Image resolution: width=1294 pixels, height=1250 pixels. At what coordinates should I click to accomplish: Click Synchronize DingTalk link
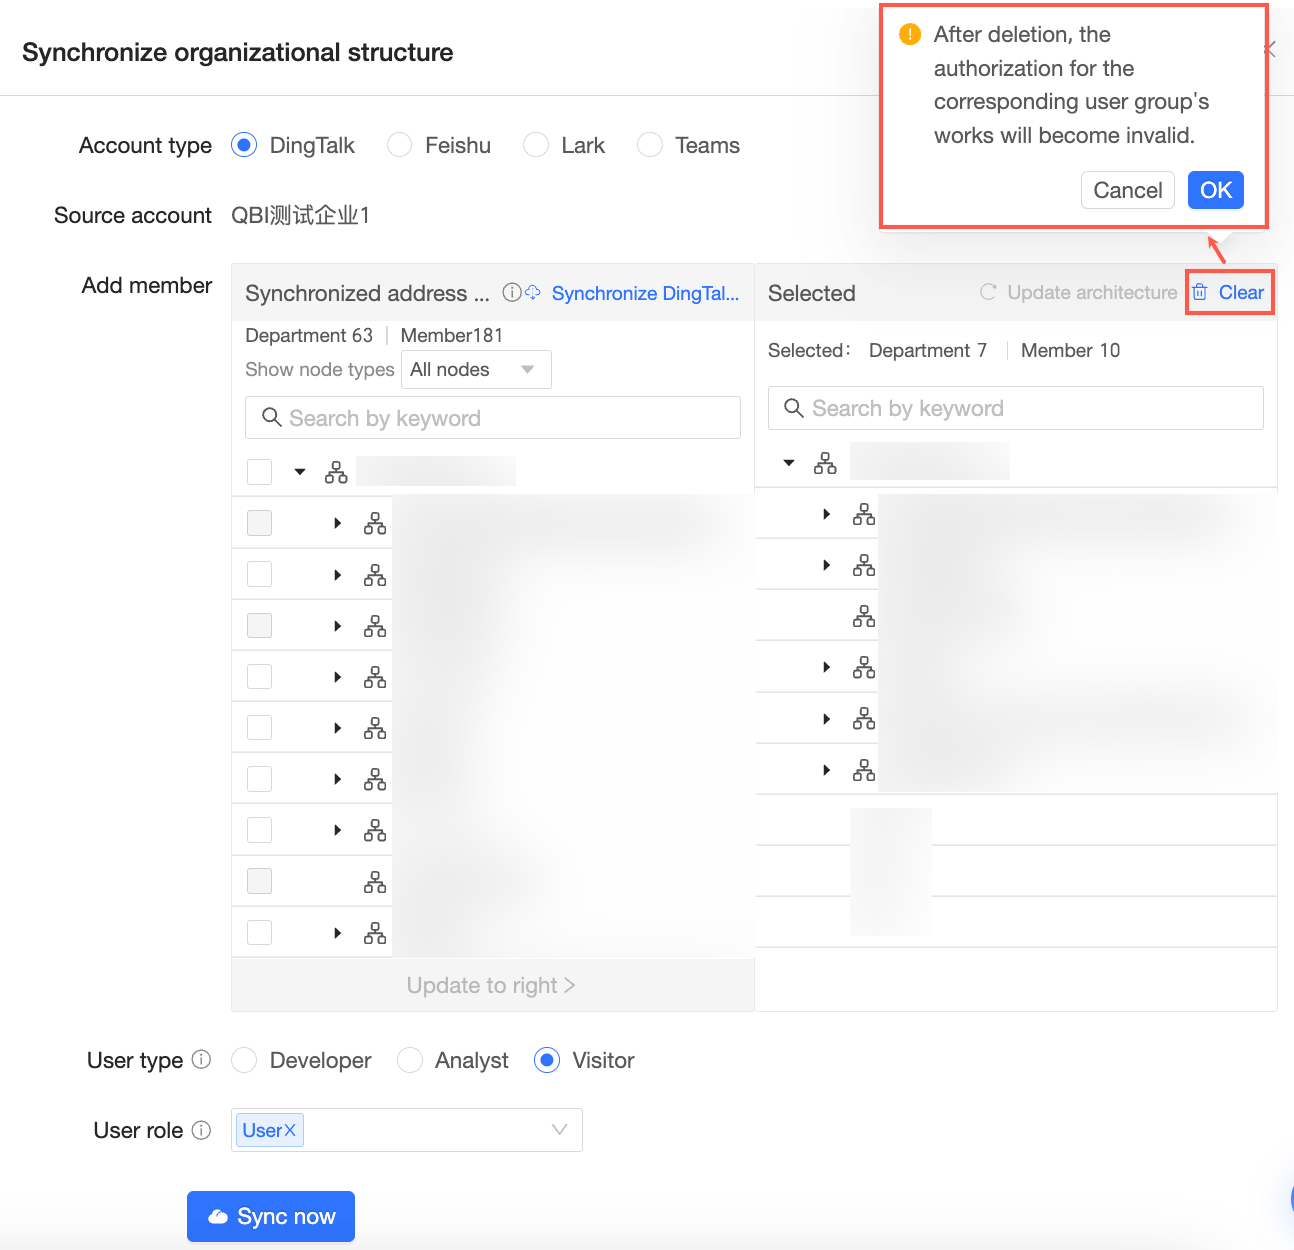point(645,293)
